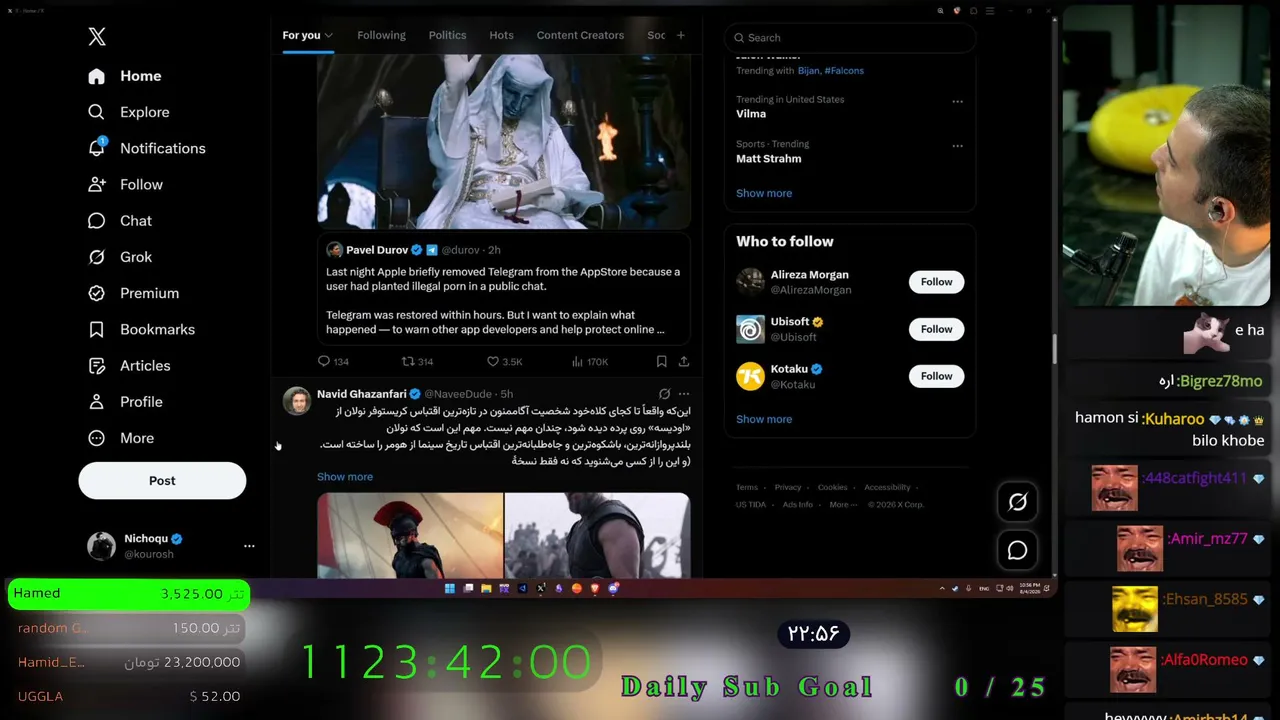Open Chat from the left sidebar
The image size is (1280, 720).
coord(120,221)
